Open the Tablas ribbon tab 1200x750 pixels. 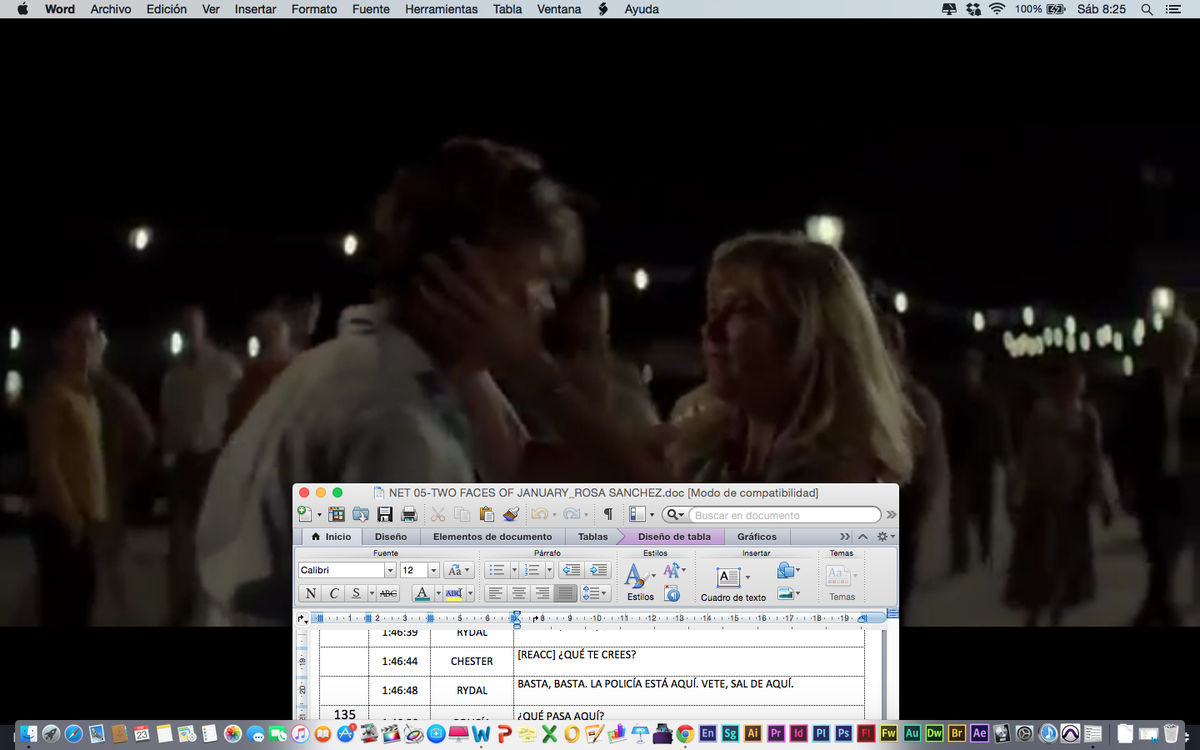click(593, 536)
